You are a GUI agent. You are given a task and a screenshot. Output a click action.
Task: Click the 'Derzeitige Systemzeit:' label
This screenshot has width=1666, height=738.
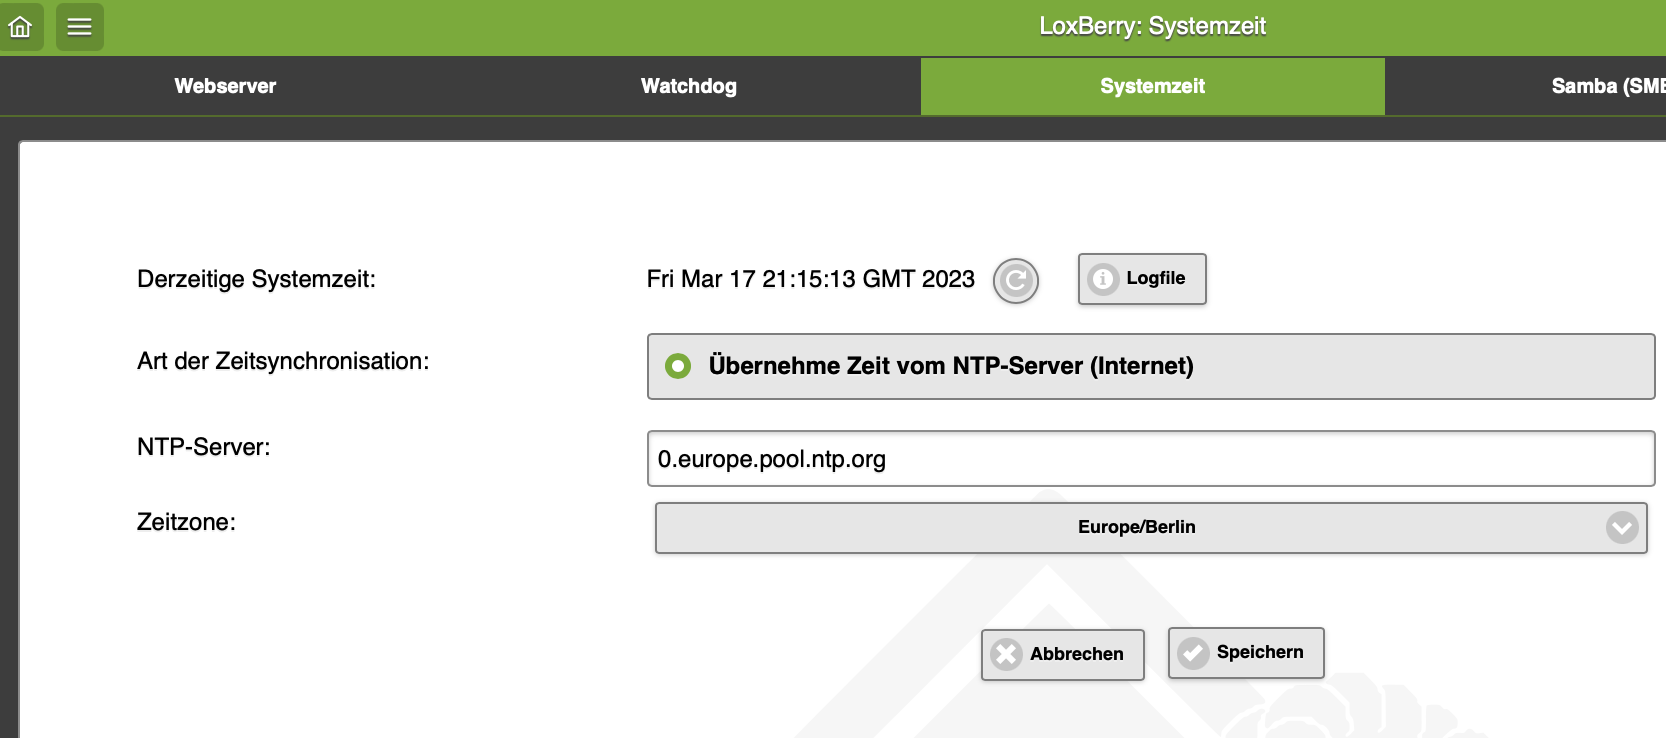pyautogui.click(x=257, y=279)
